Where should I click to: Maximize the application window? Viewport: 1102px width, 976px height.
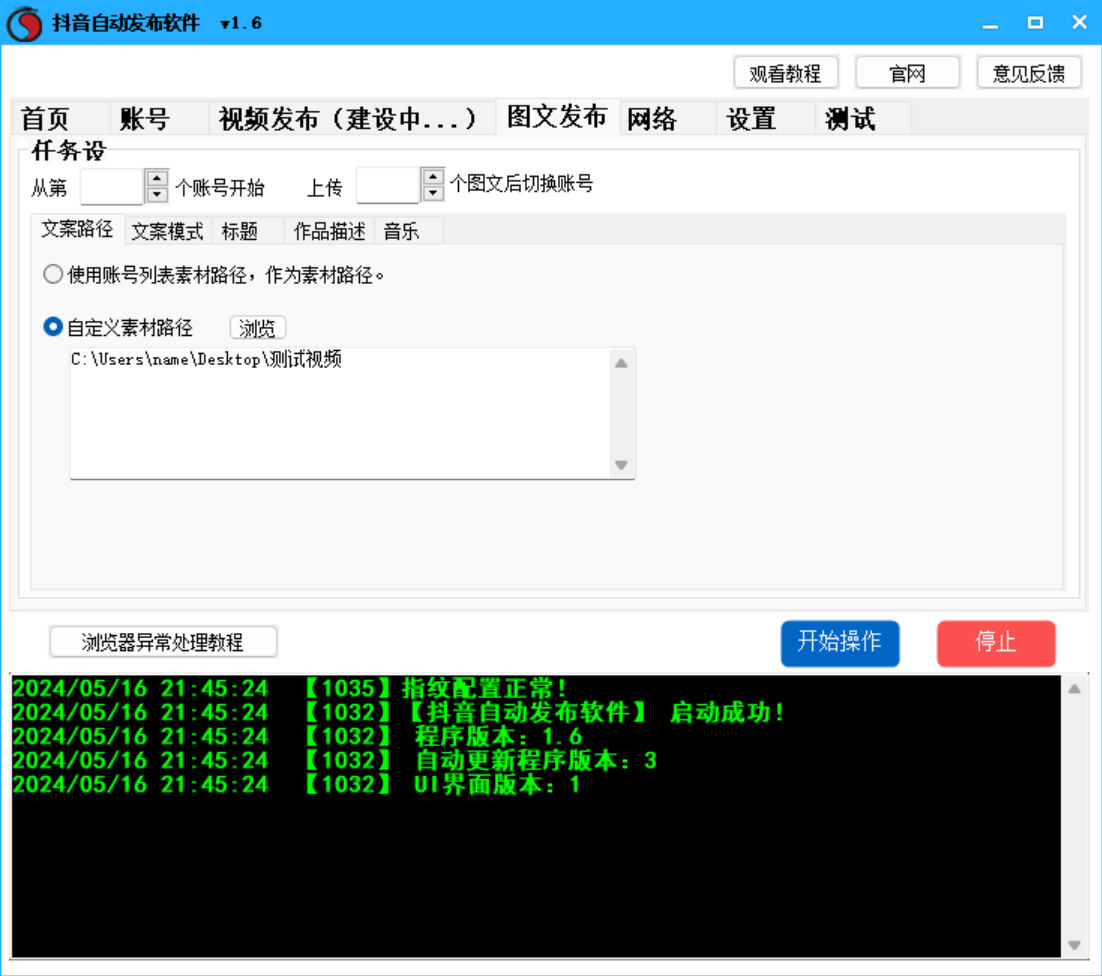[1035, 23]
